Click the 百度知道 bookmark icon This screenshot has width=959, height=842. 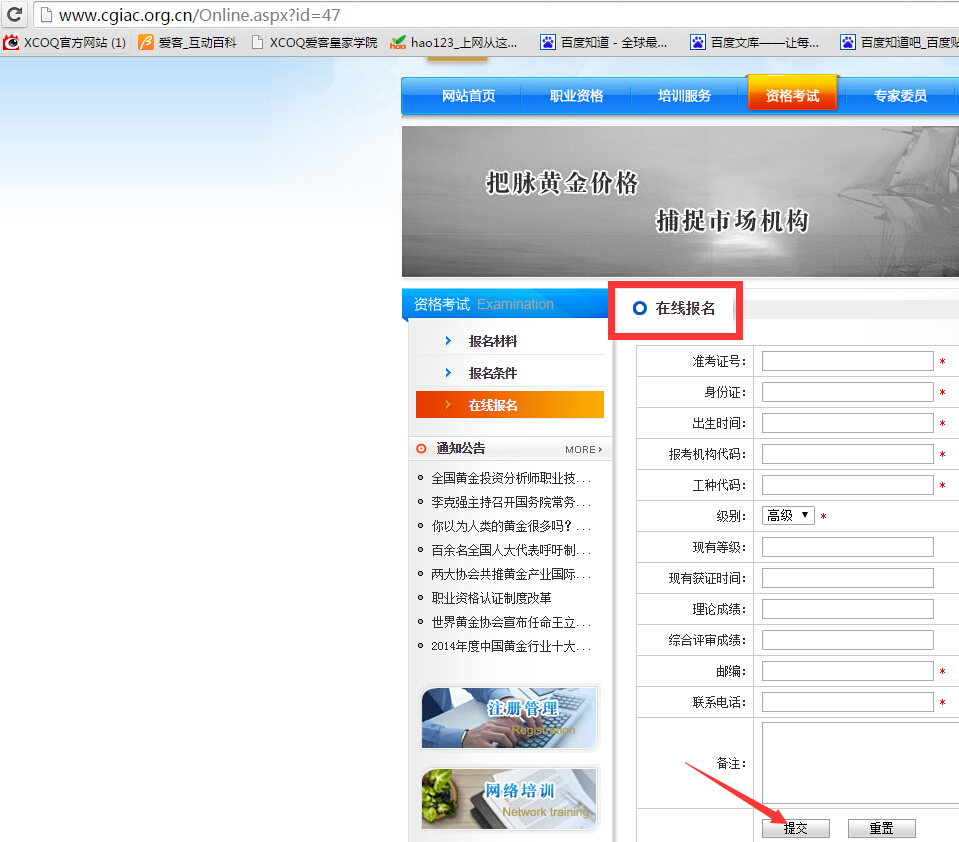click(547, 42)
